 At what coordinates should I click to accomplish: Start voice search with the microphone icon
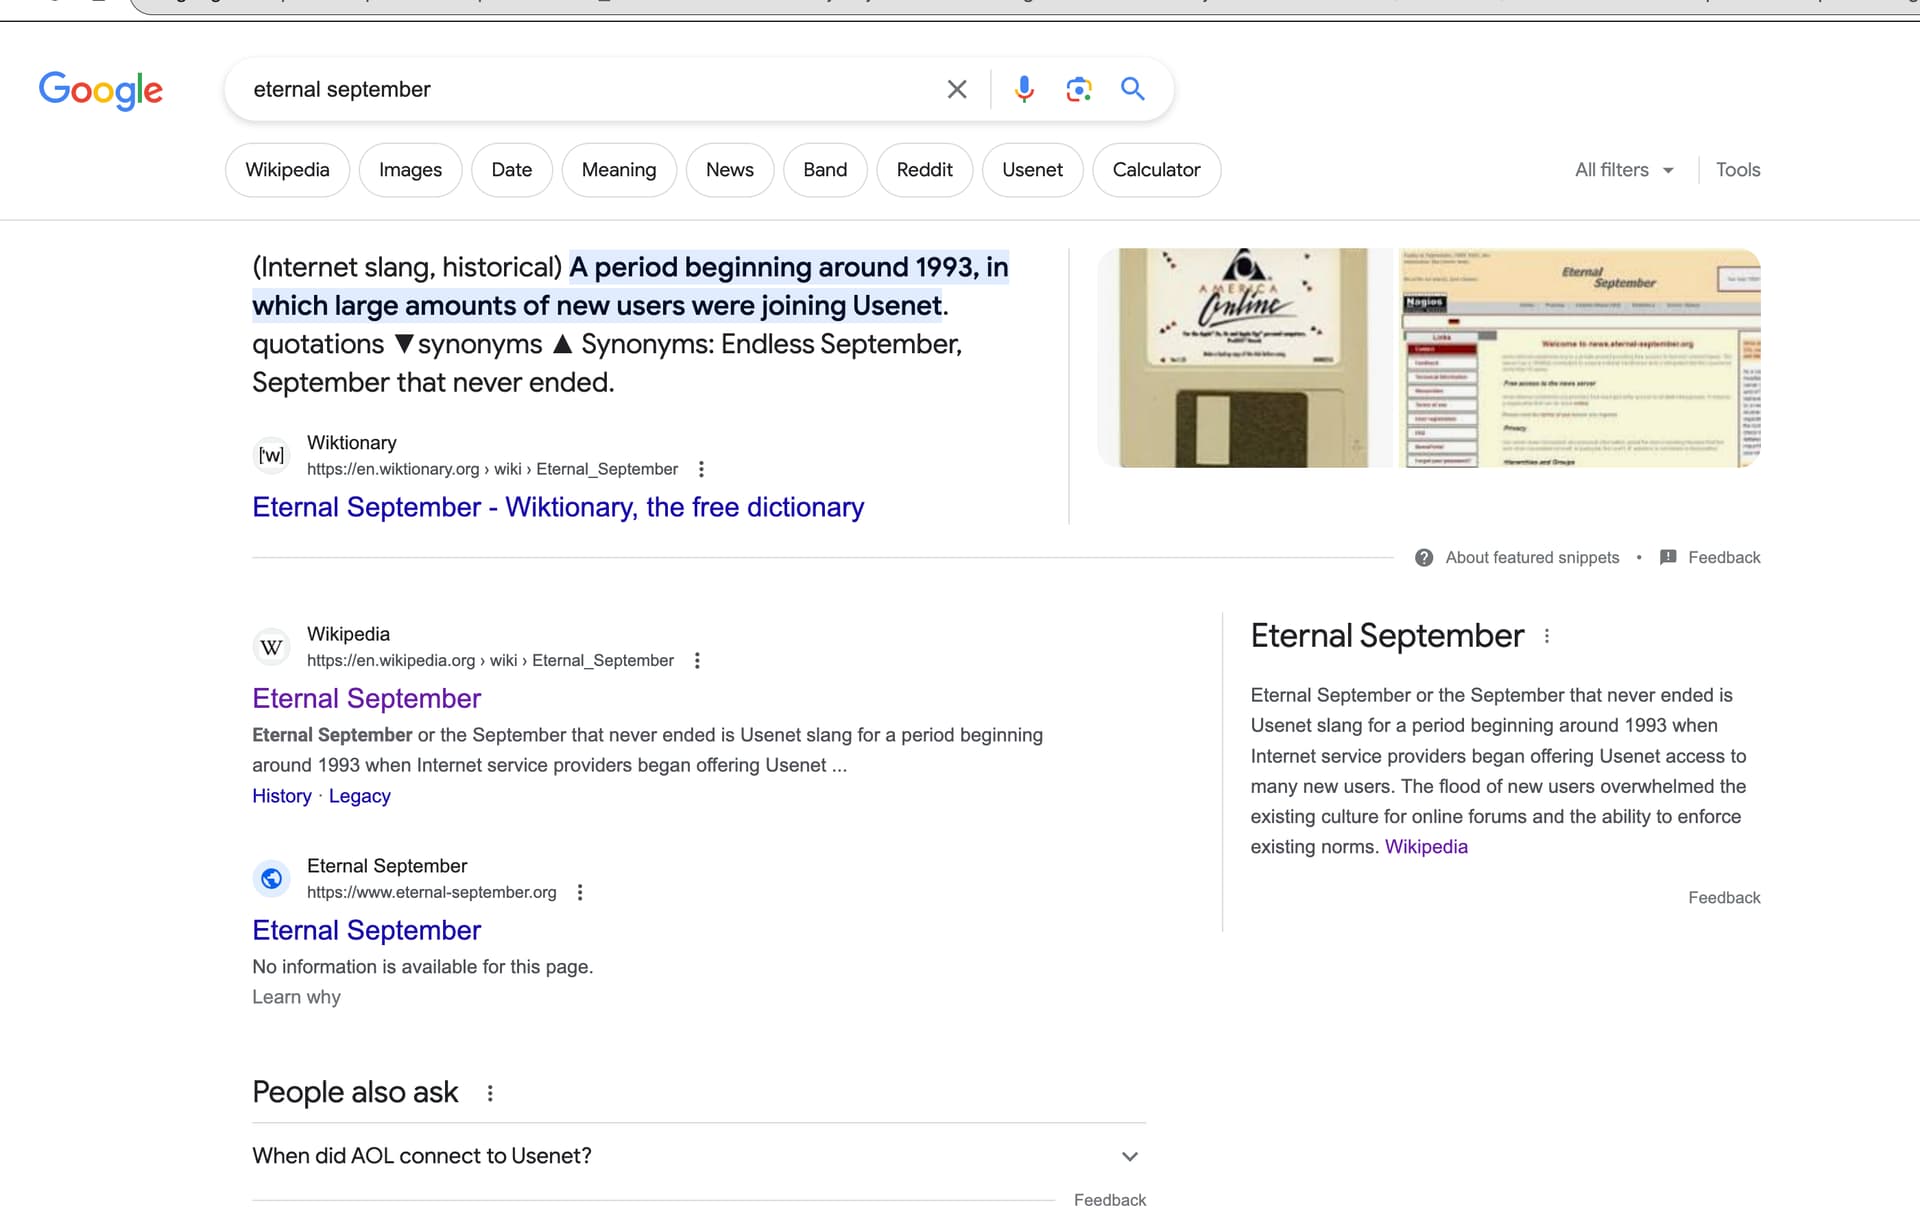[x=1023, y=89]
